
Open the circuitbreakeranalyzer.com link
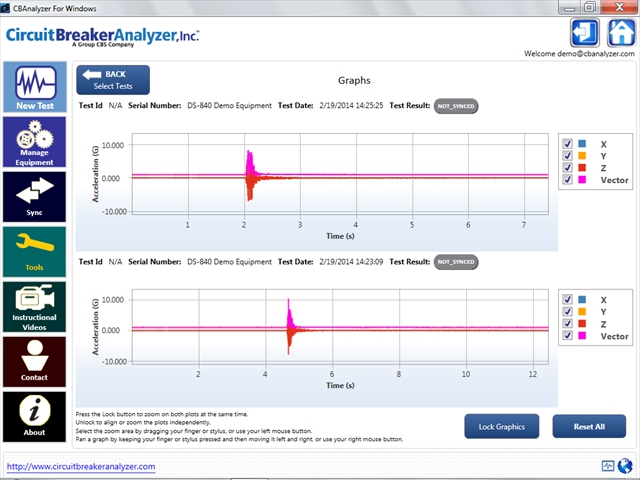(81, 466)
